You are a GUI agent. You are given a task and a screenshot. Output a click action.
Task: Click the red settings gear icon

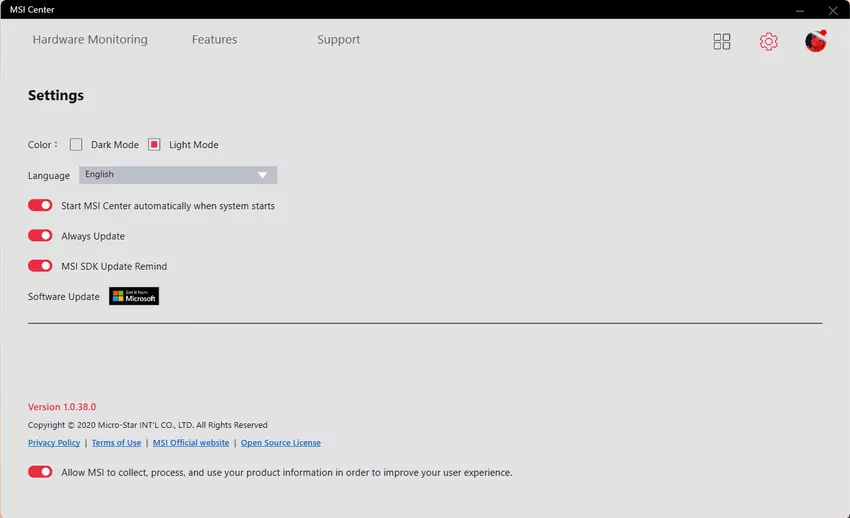(768, 41)
